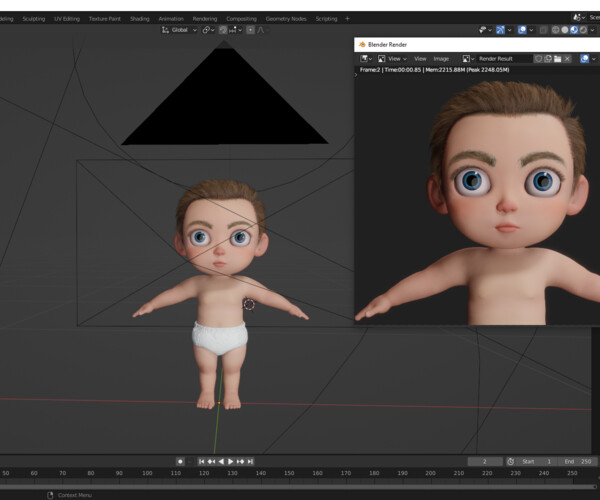Screen dimensions: 600x500
Task: Select material preview viewport shading
Action: coord(574,30)
